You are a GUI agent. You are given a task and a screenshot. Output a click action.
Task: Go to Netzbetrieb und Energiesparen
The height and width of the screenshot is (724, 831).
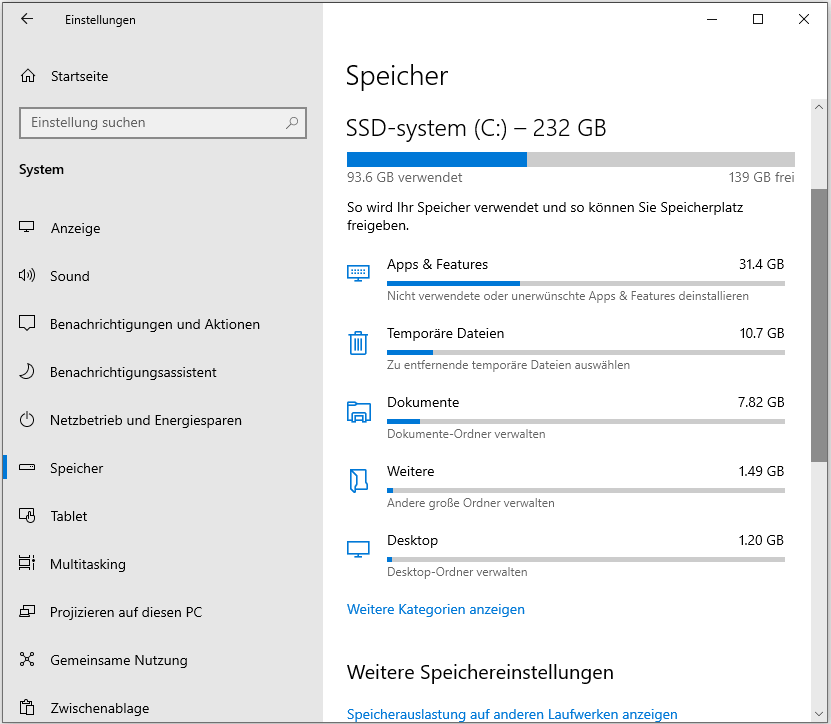point(145,420)
